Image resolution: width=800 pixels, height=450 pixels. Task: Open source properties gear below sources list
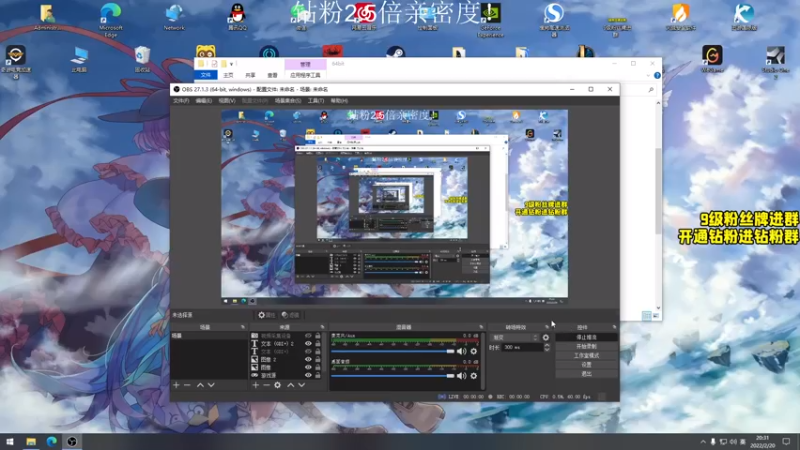(x=278, y=385)
